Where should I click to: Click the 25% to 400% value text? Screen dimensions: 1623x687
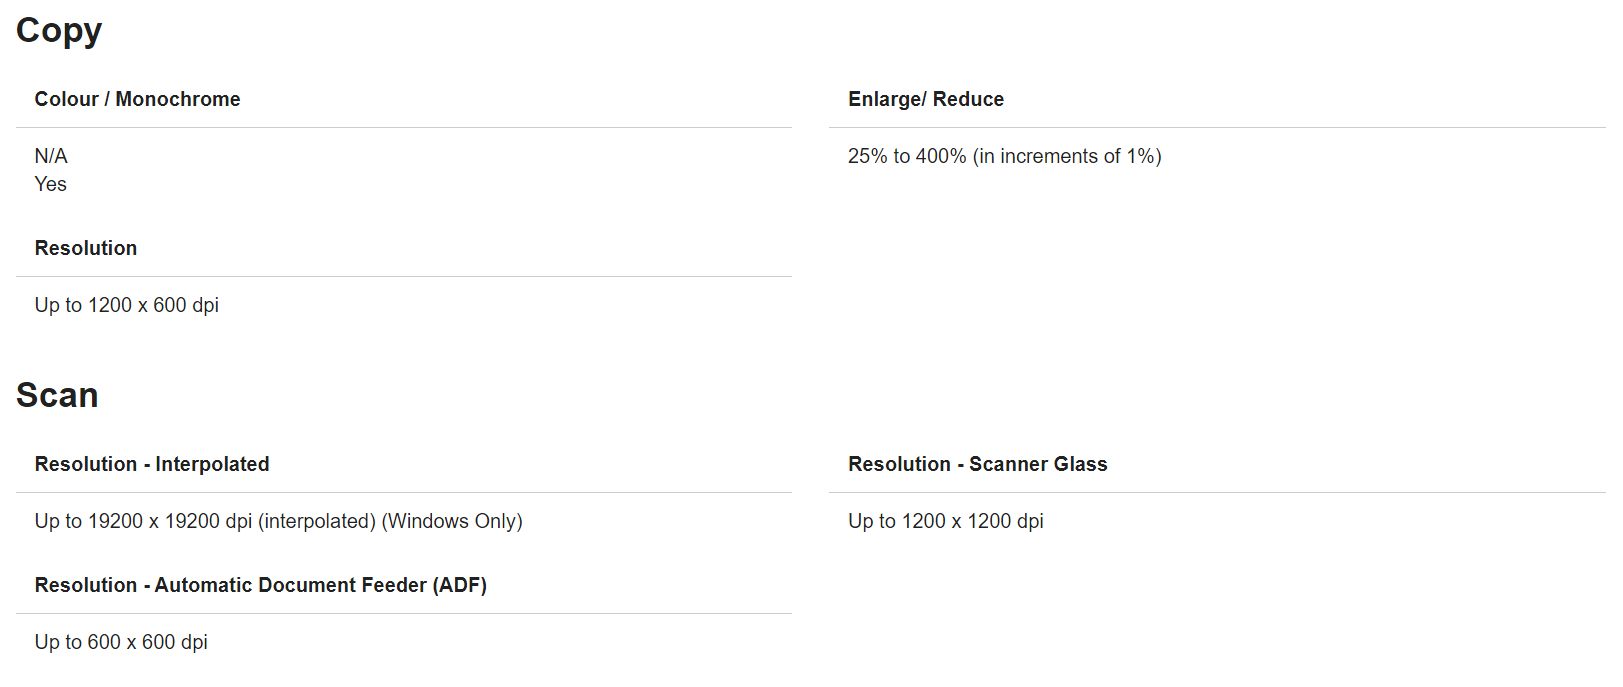pos(906,156)
